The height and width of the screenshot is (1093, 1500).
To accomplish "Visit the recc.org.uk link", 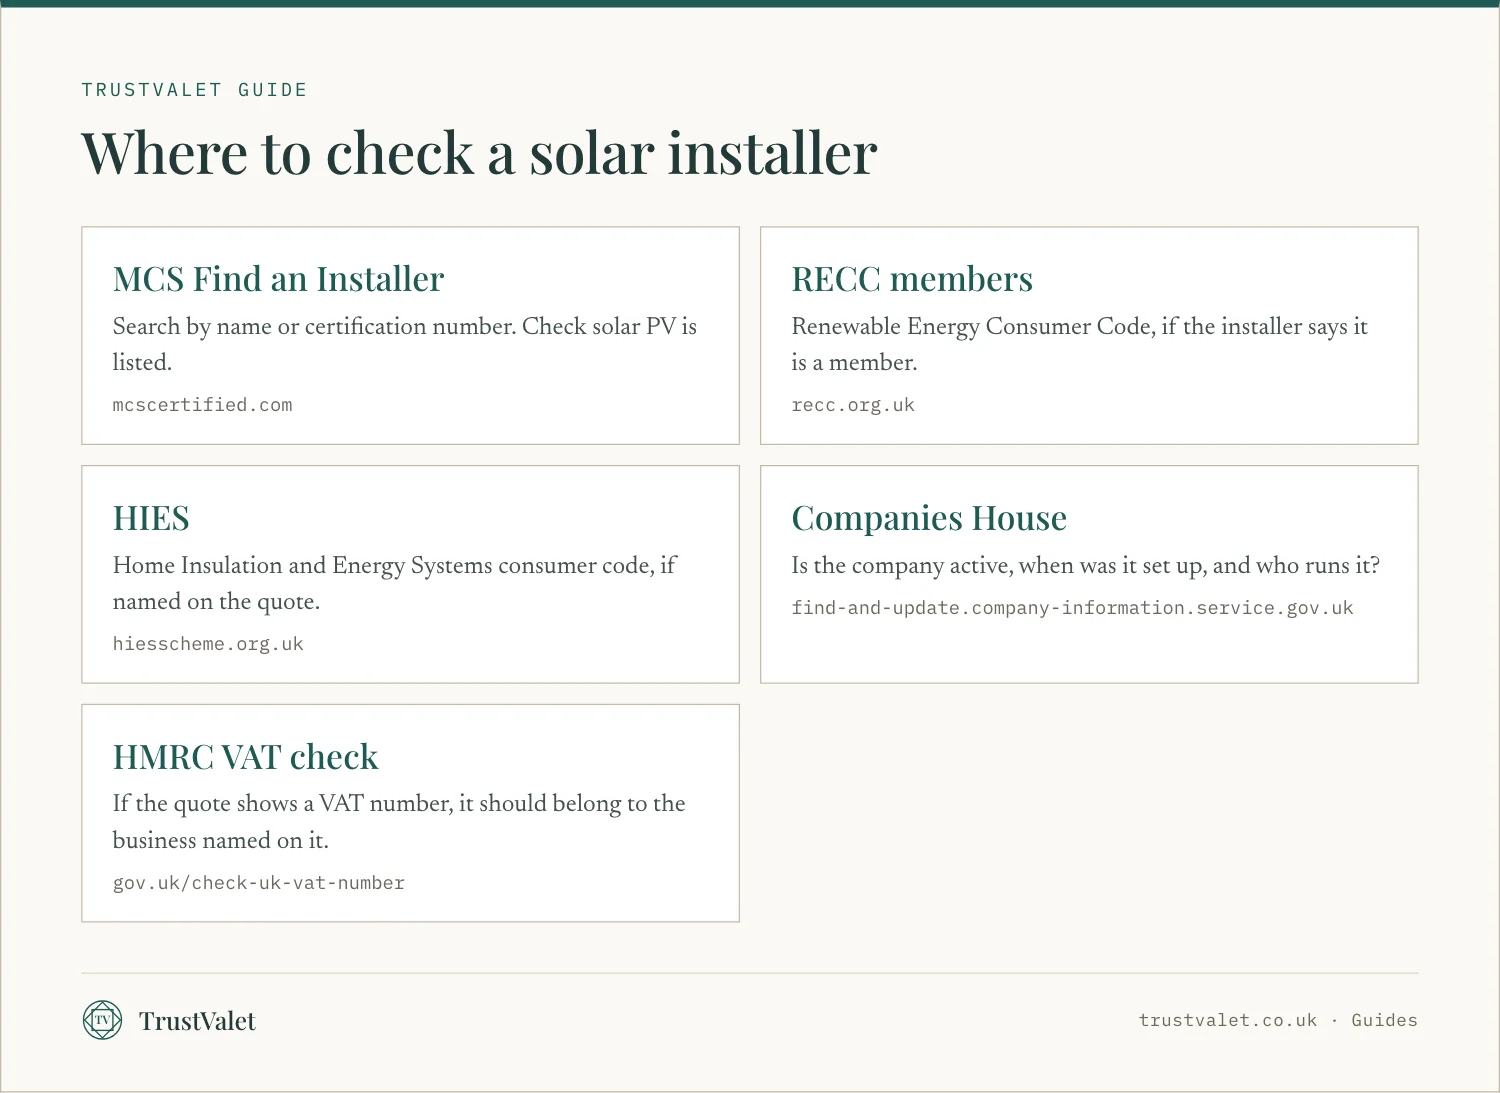I will 853,405.
